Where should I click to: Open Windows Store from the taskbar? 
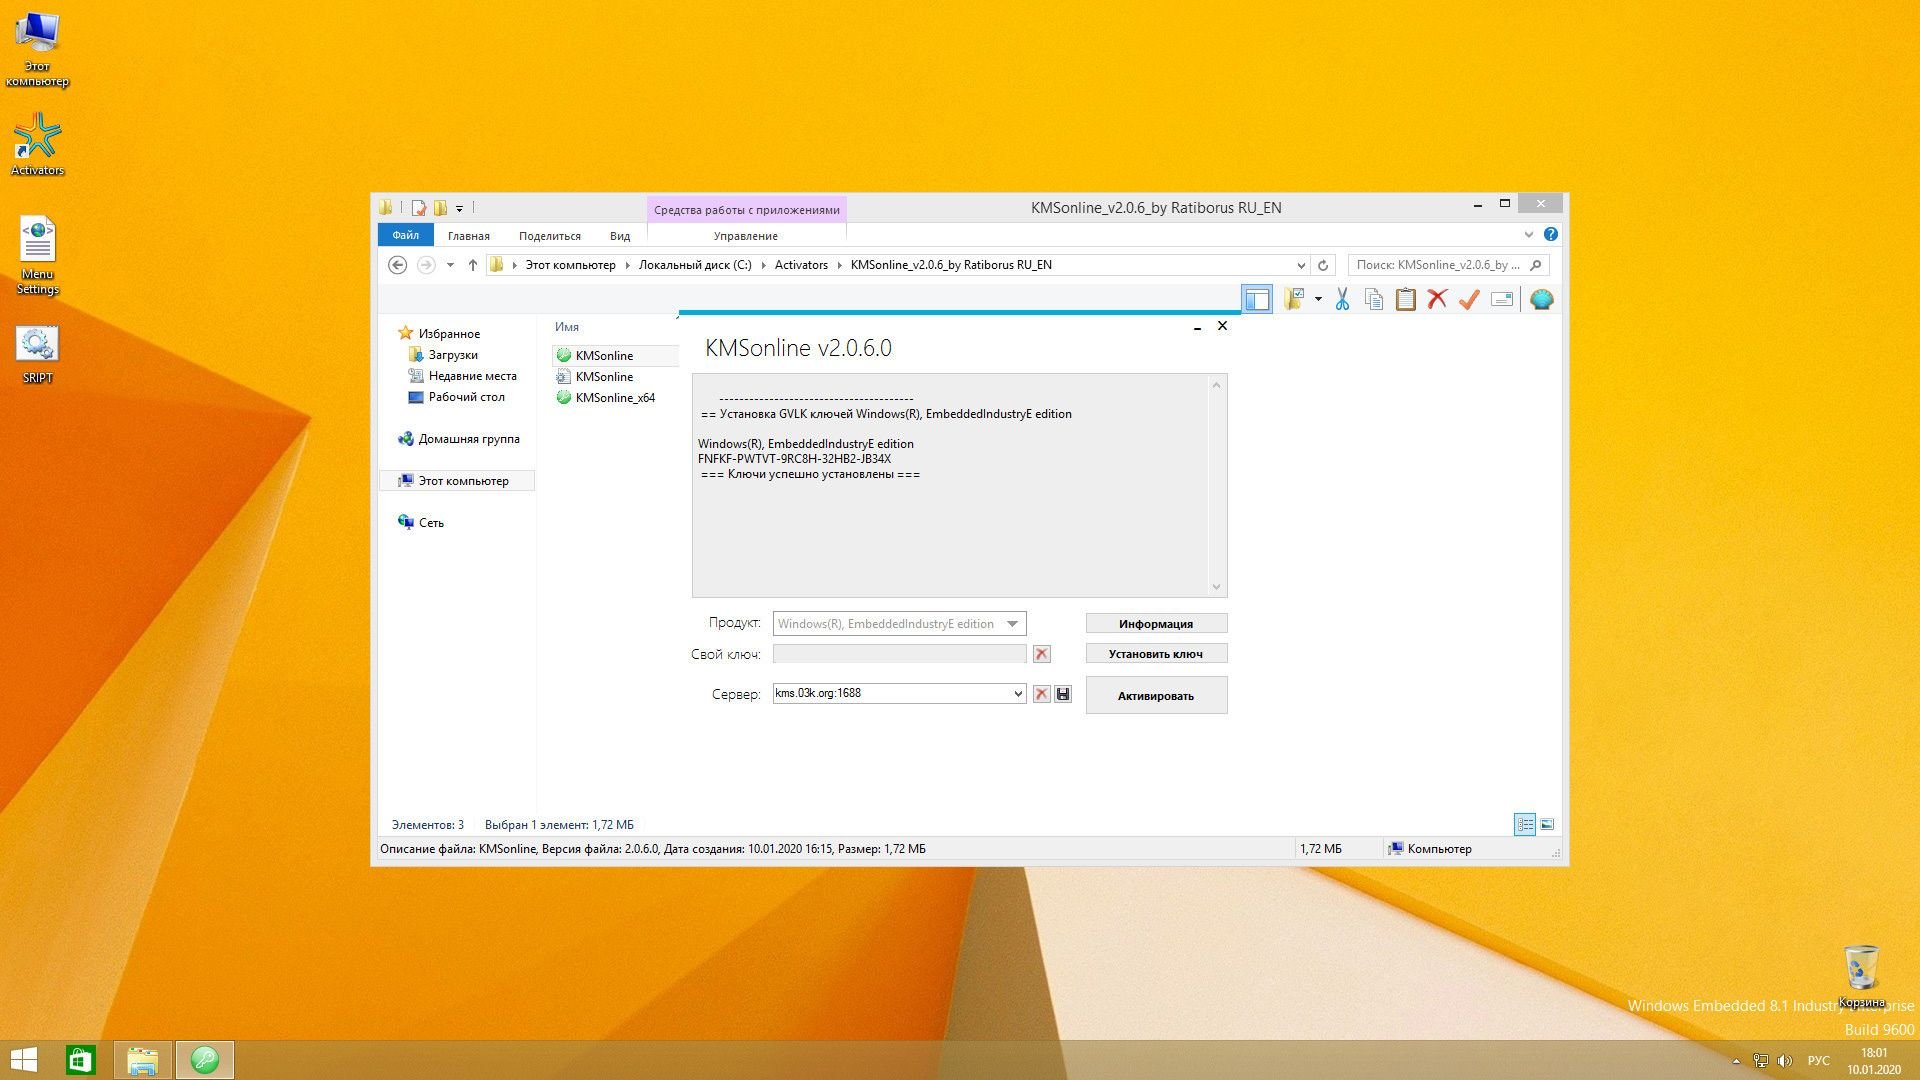coord(80,1060)
